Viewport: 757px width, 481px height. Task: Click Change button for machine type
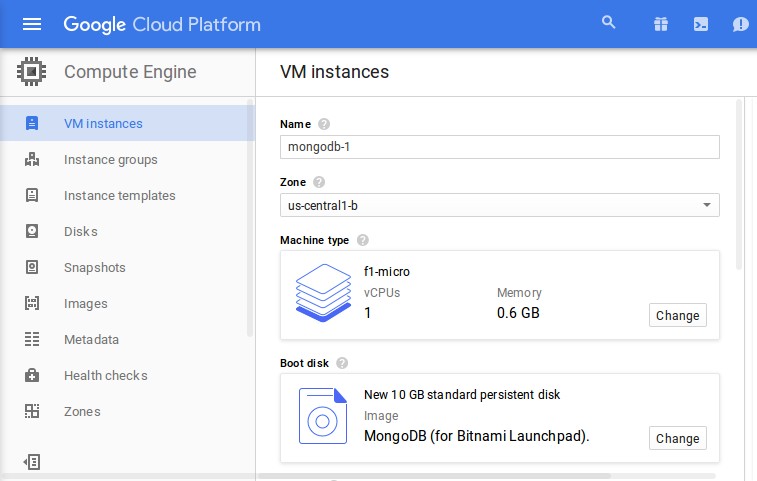[677, 315]
